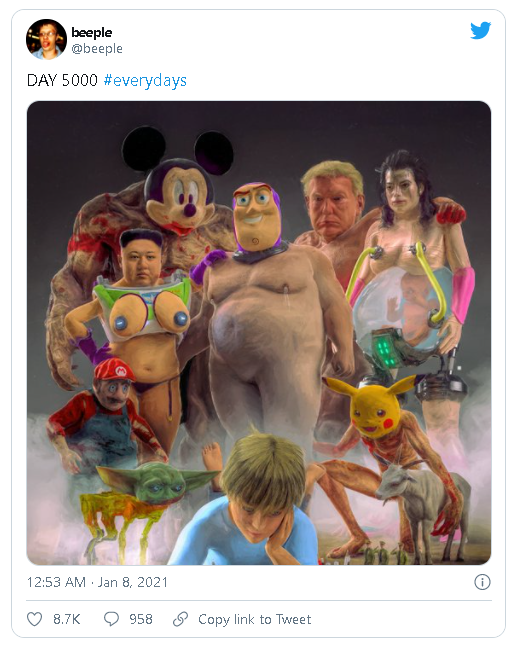Click the Jan 8, 2021 date

132,582
